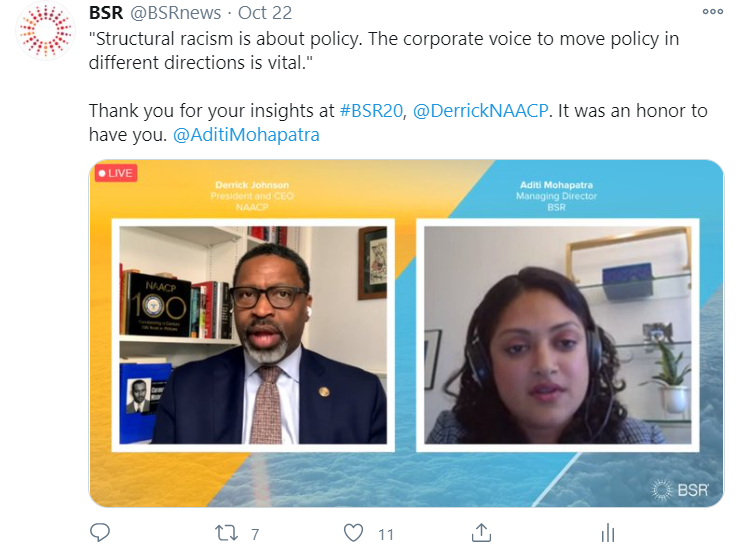Screen dimensions: 744x553
Task: Open the #BSR20 hashtag link
Action: [371, 111]
